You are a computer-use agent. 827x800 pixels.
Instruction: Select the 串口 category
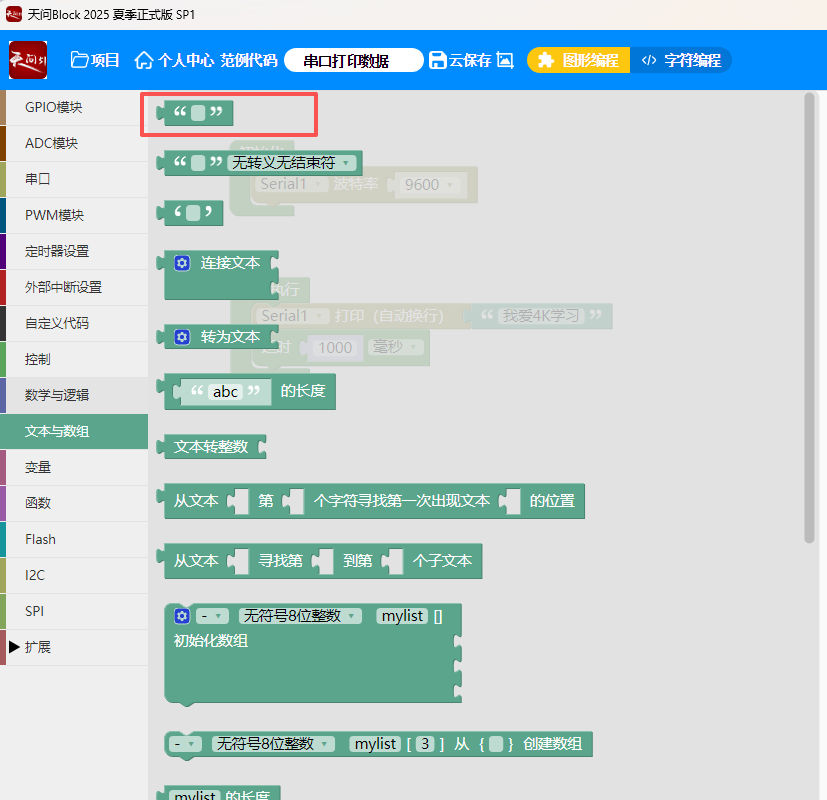tap(37, 179)
